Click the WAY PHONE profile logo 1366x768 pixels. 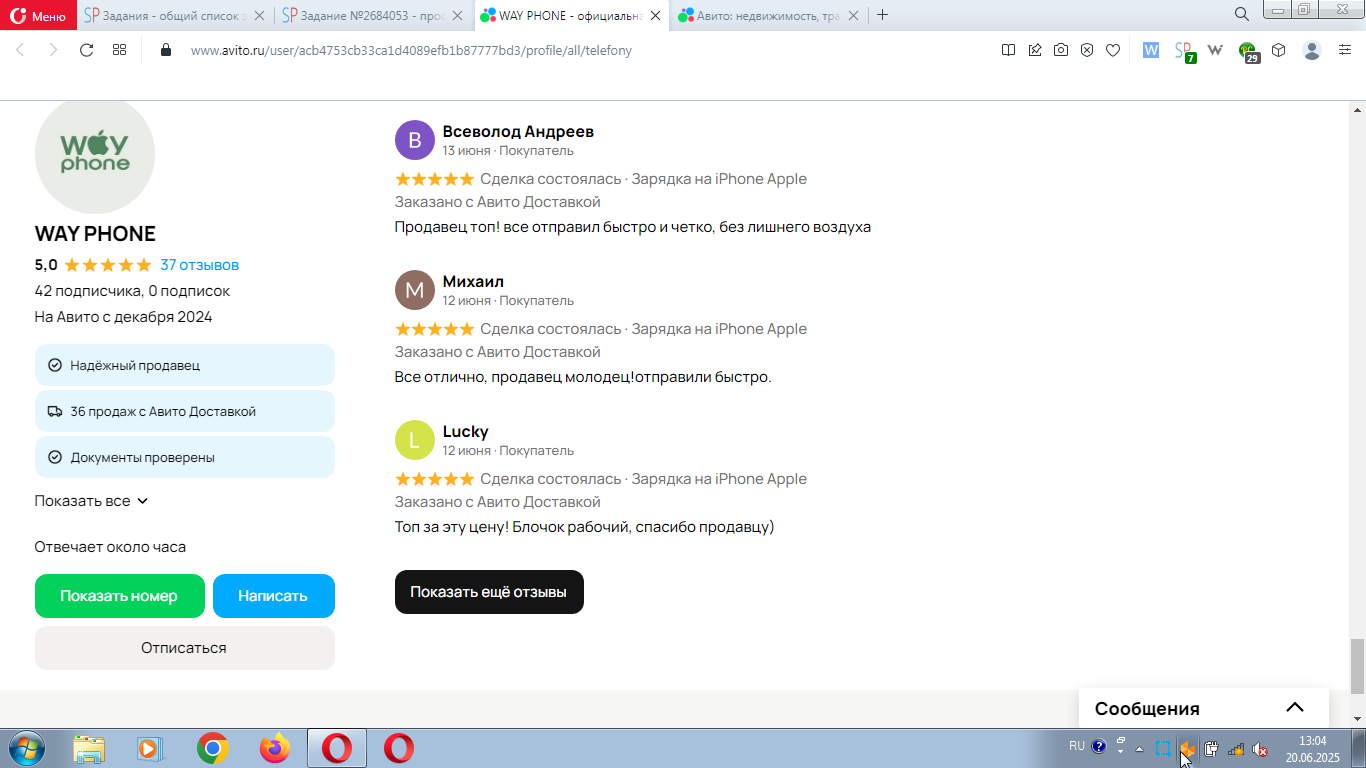click(95, 154)
